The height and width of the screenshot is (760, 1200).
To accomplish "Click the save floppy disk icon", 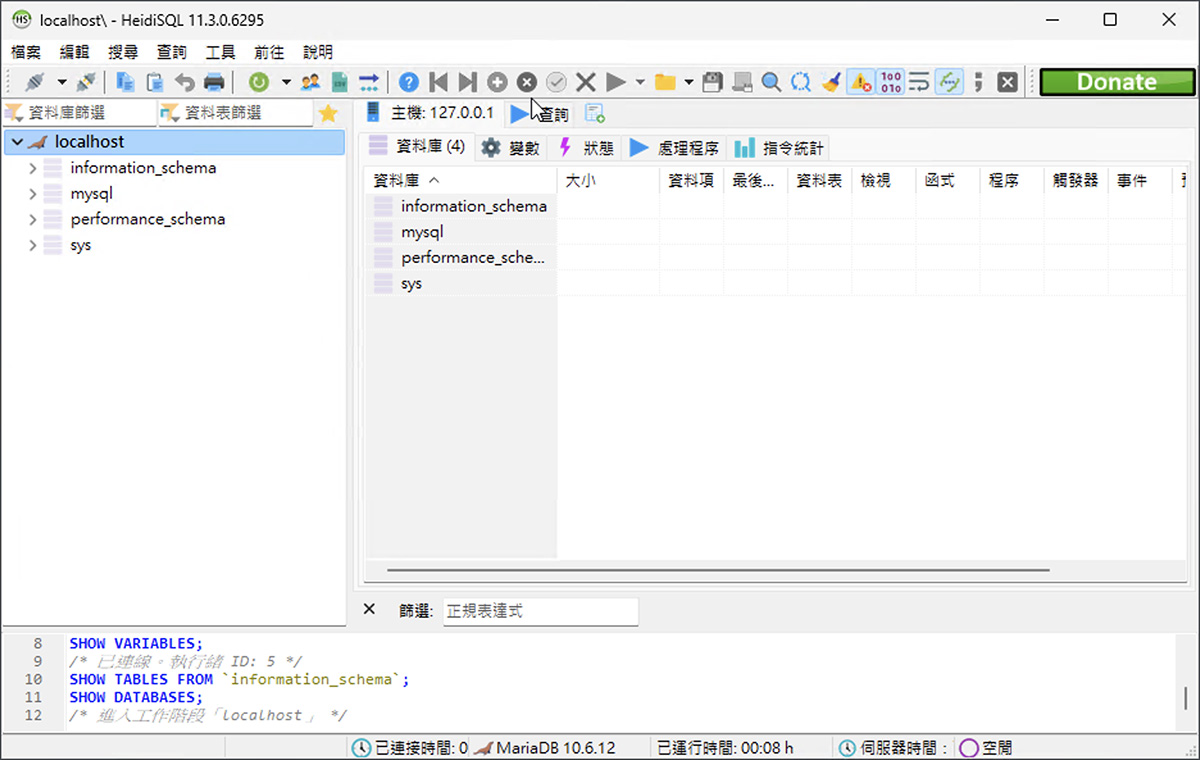I will (x=712, y=82).
